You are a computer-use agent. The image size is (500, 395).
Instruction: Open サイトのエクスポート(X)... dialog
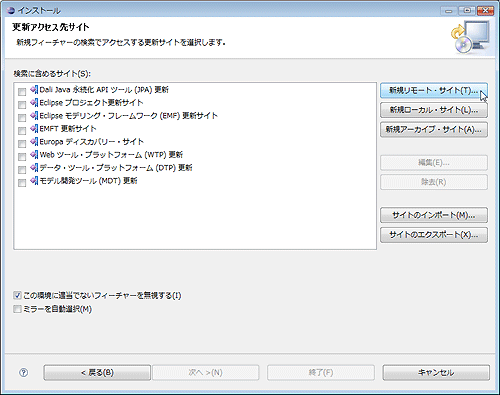434,235
